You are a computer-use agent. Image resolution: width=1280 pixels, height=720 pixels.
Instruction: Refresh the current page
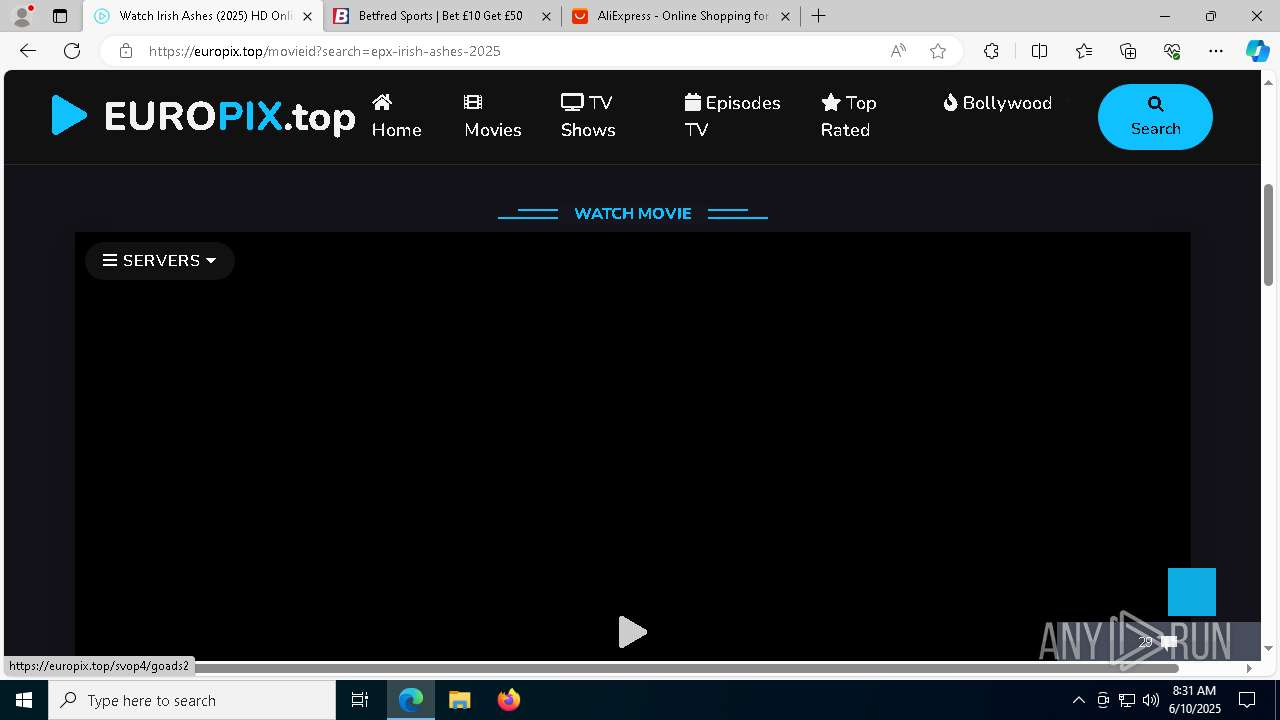click(72, 51)
